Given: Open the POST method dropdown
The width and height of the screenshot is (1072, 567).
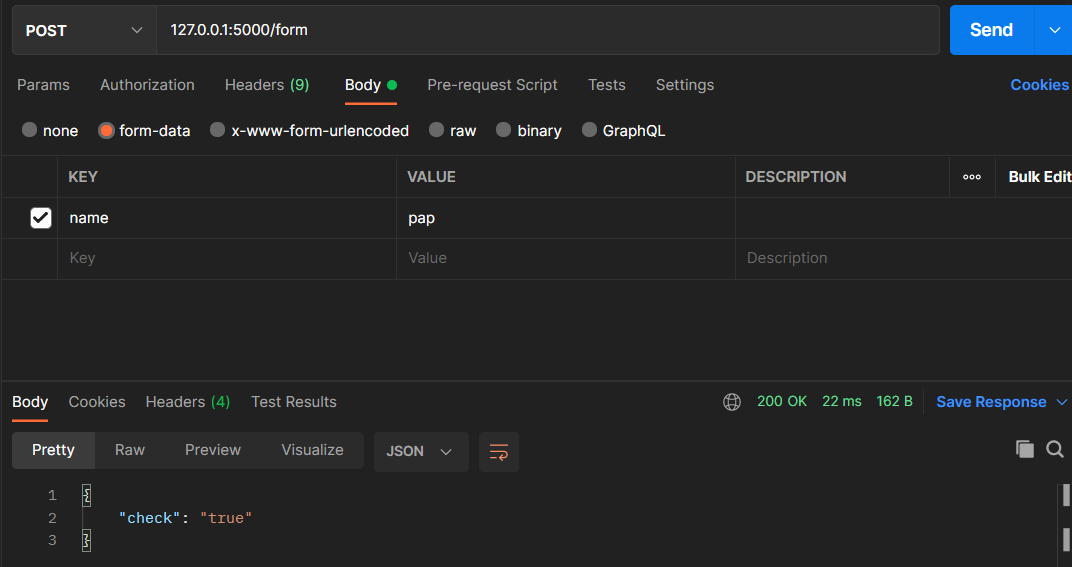Looking at the screenshot, I should [x=84, y=30].
